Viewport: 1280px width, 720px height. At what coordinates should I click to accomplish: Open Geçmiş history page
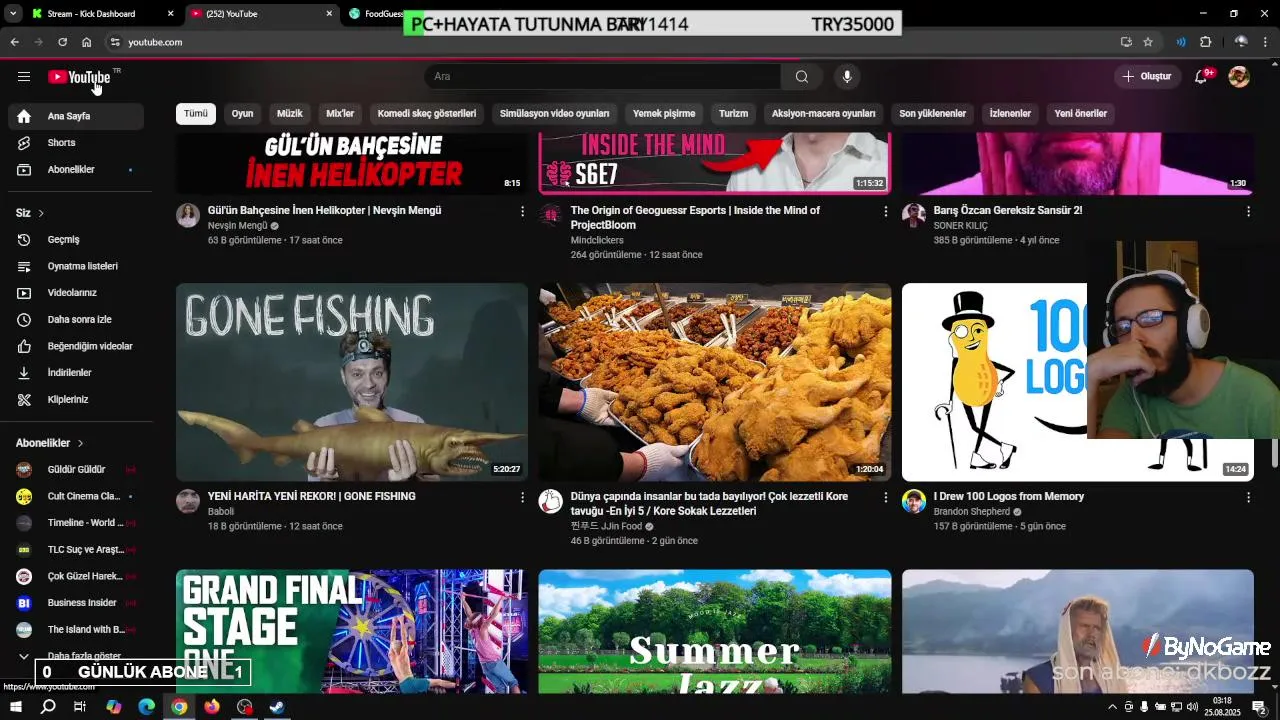tap(76, 240)
